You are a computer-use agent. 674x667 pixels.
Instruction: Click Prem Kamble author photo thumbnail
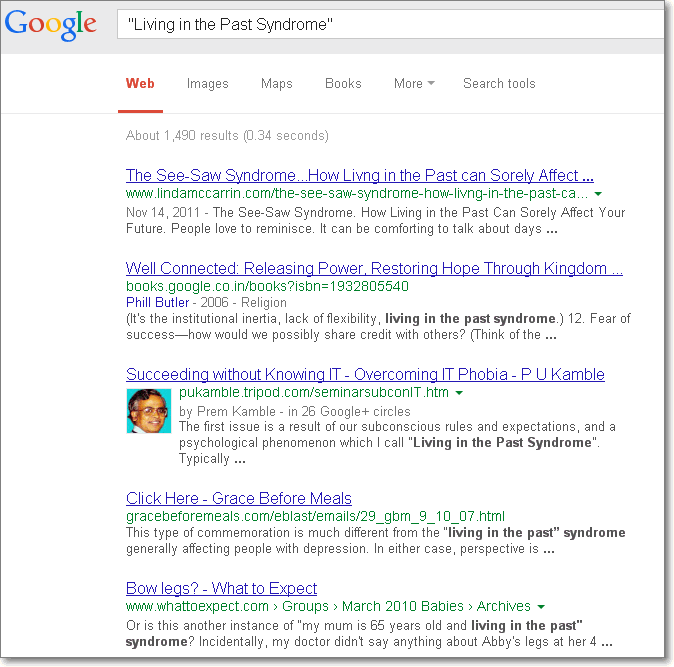[x=148, y=411]
